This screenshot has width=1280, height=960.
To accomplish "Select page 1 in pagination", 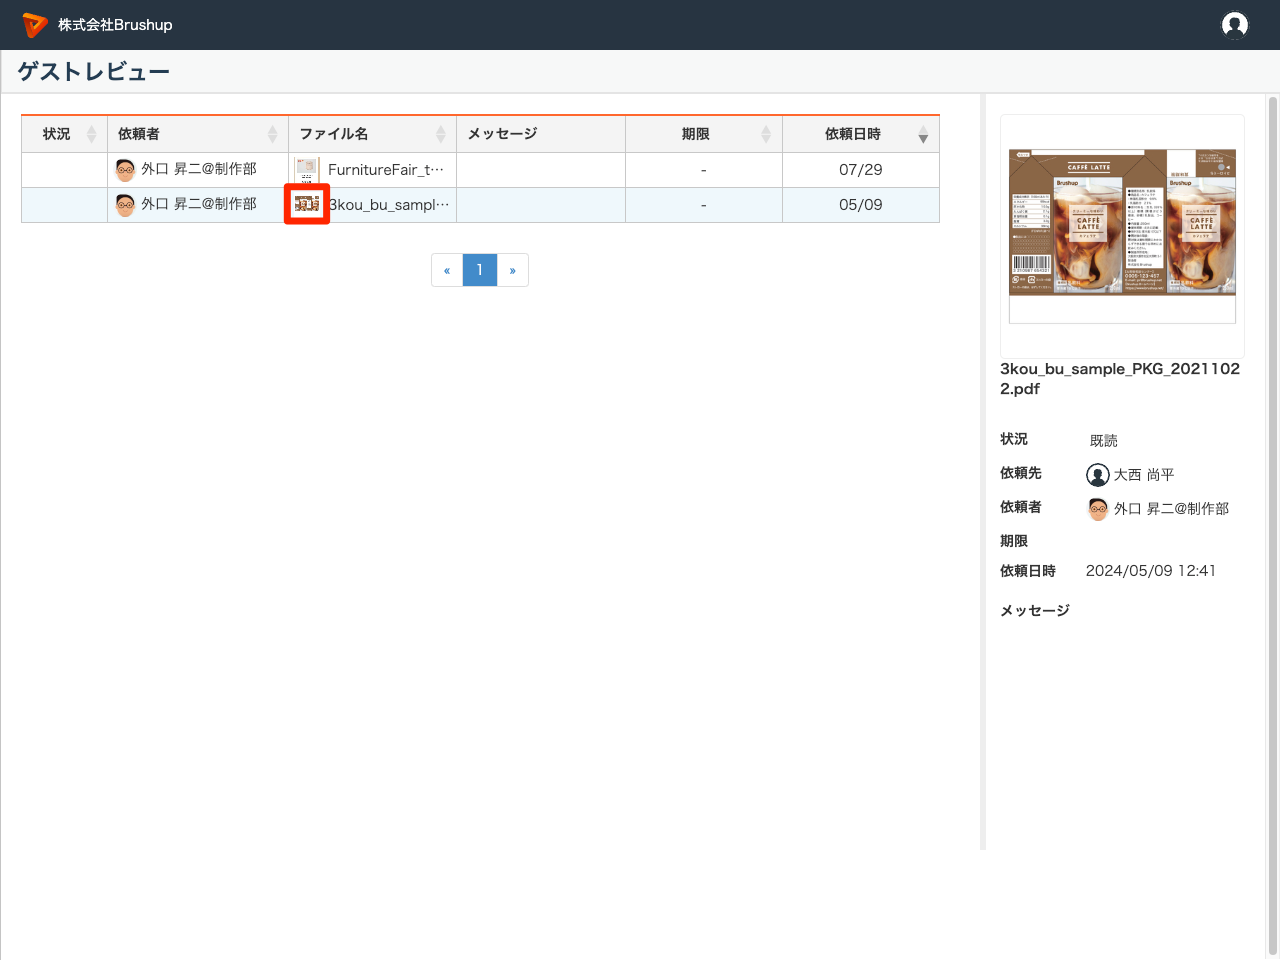I will point(480,270).
